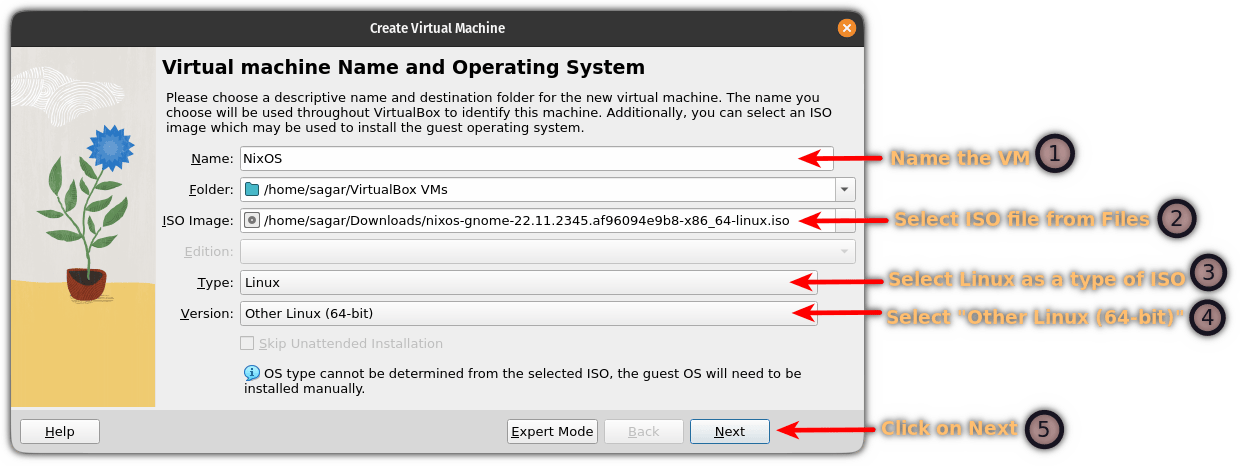Toggle the Skip Unattended Installation checkbox
1240x466 pixels.
[x=248, y=343]
